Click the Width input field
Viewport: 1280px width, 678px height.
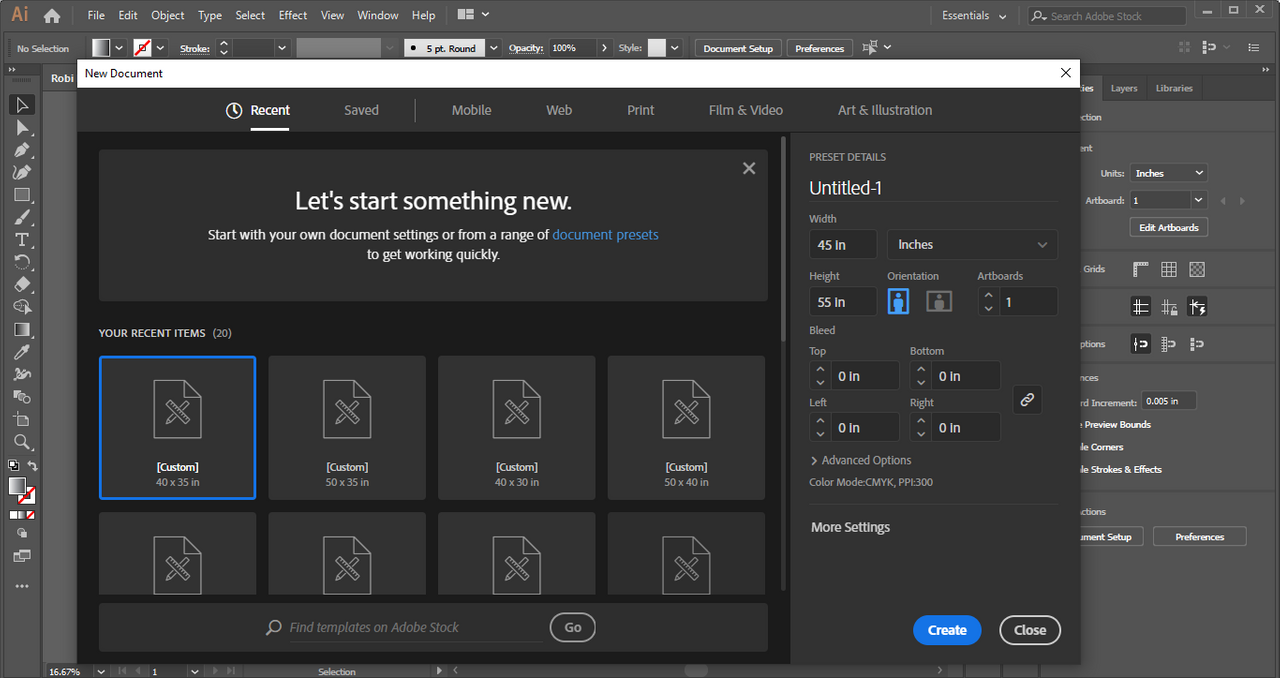(843, 245)
